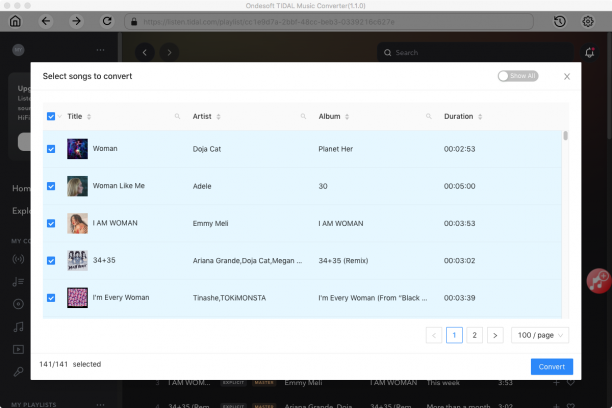
Task: Uncheck the song Woman by Doja Cat
Action: (x=51, y=149)
